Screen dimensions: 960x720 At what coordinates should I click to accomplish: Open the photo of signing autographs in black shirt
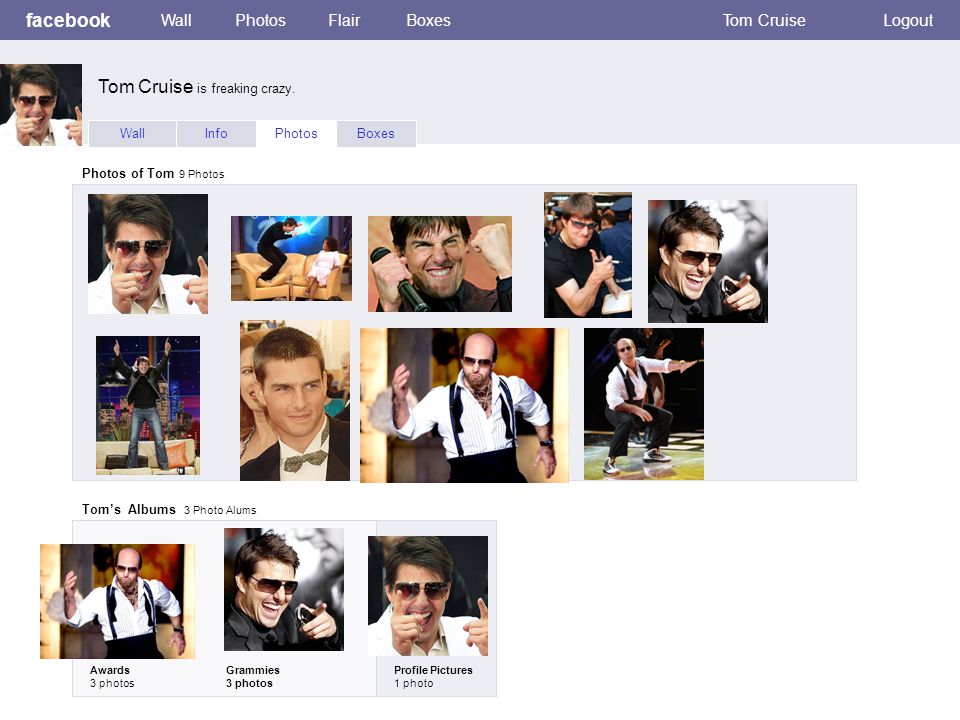click(x=588, y=255)
